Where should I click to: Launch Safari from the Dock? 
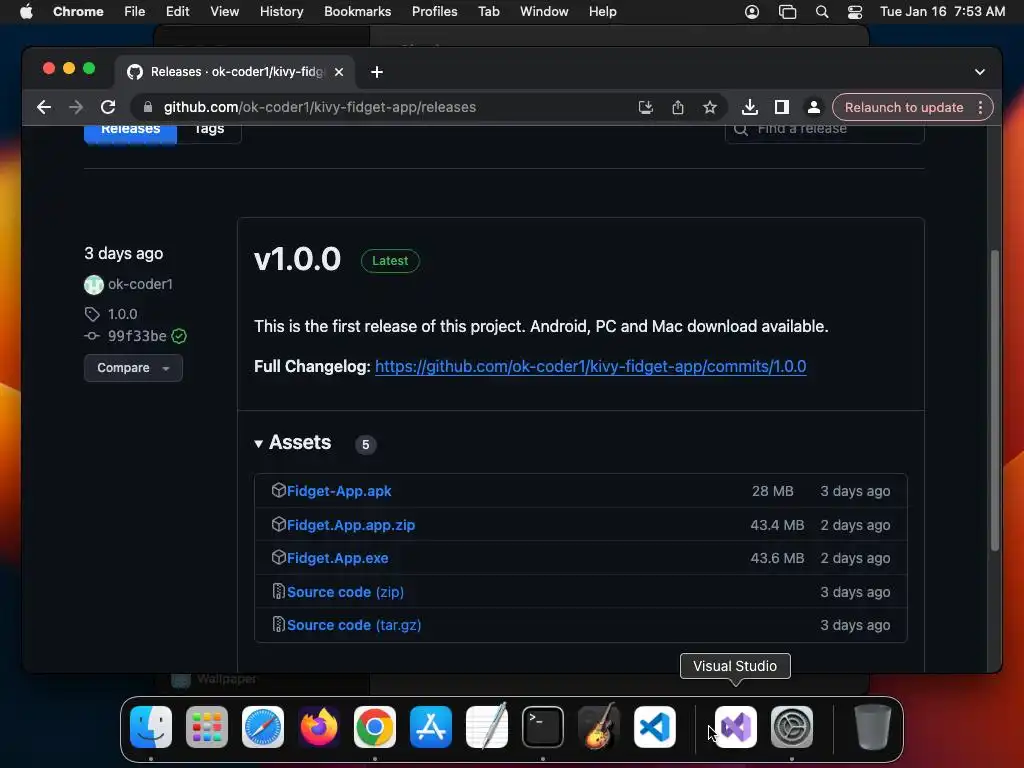click(x=263, y=727)
